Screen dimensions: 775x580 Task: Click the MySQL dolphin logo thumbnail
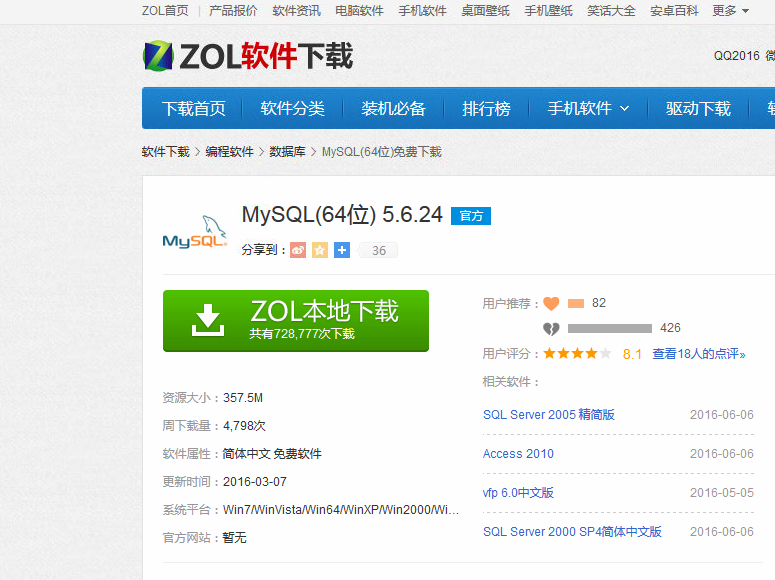point(195,232)
